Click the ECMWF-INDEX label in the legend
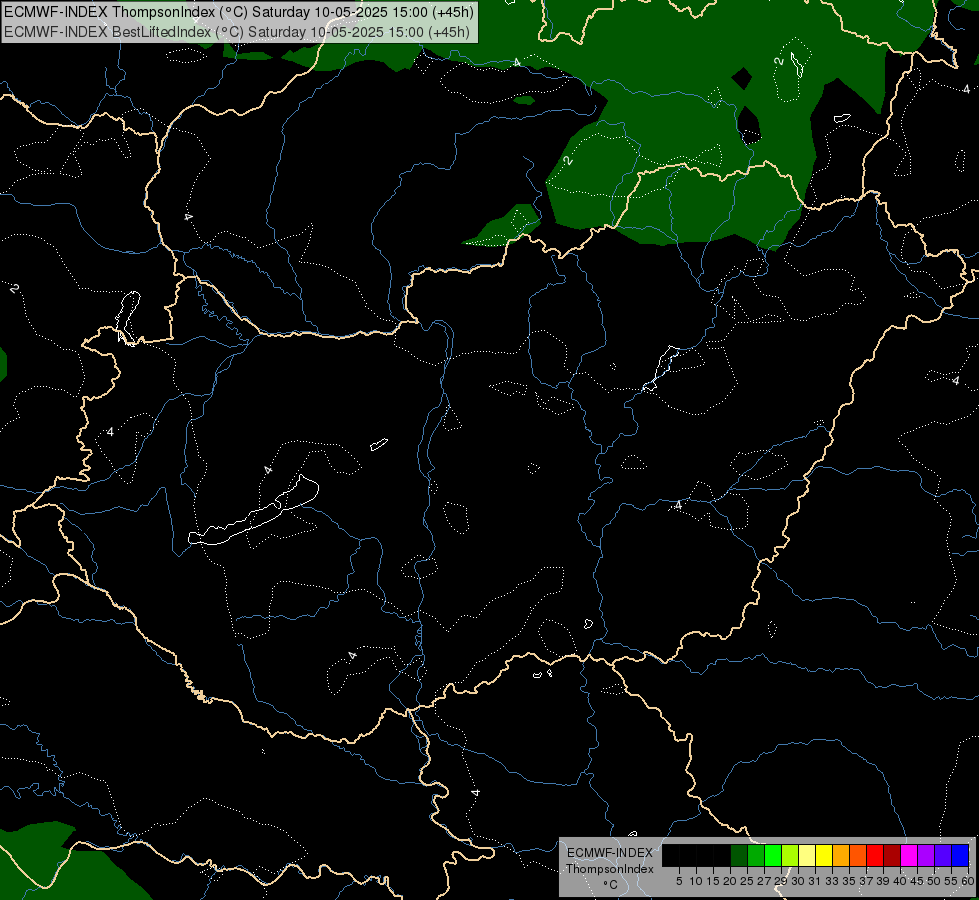 (x=609, y=853)
